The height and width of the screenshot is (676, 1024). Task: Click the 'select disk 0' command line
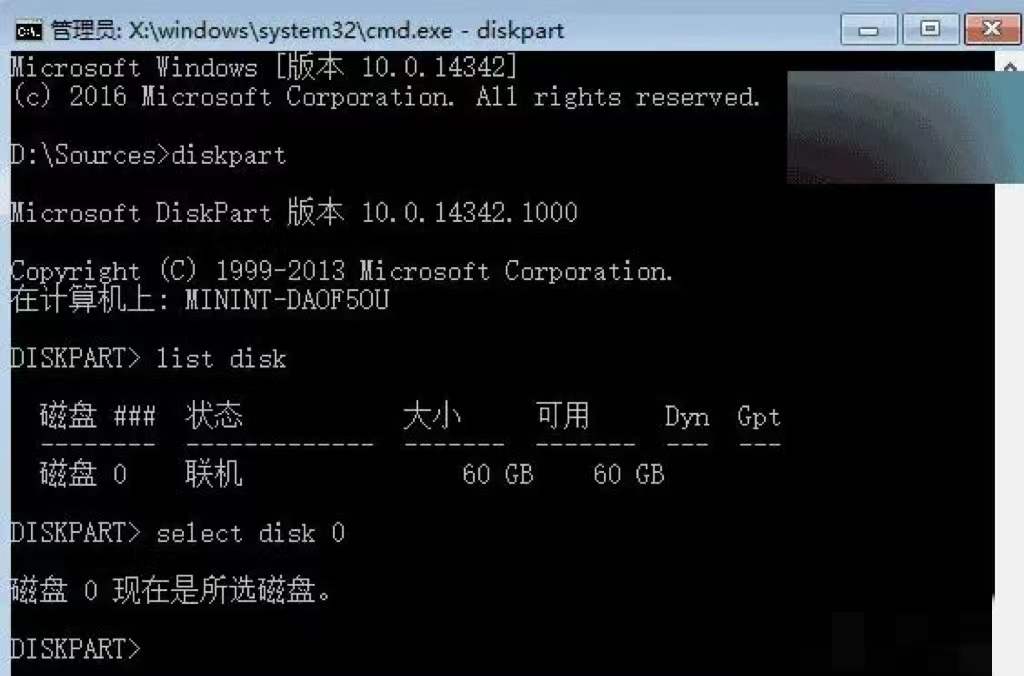coord(177,533)
